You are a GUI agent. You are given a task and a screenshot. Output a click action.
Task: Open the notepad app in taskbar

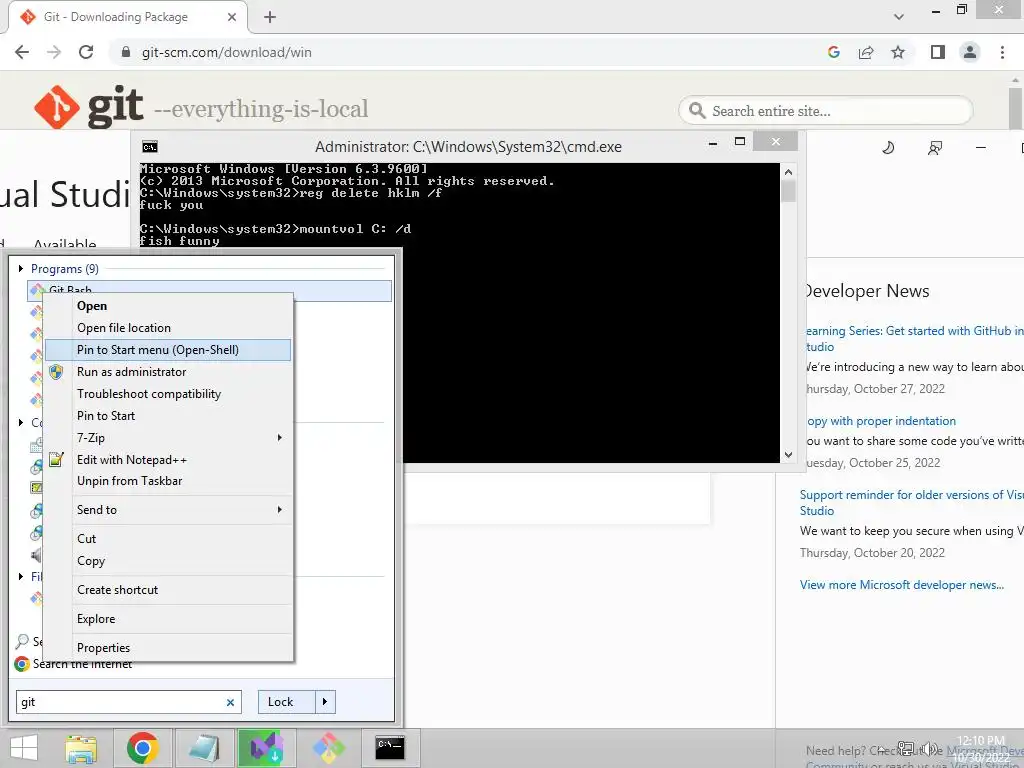[204, 748]
